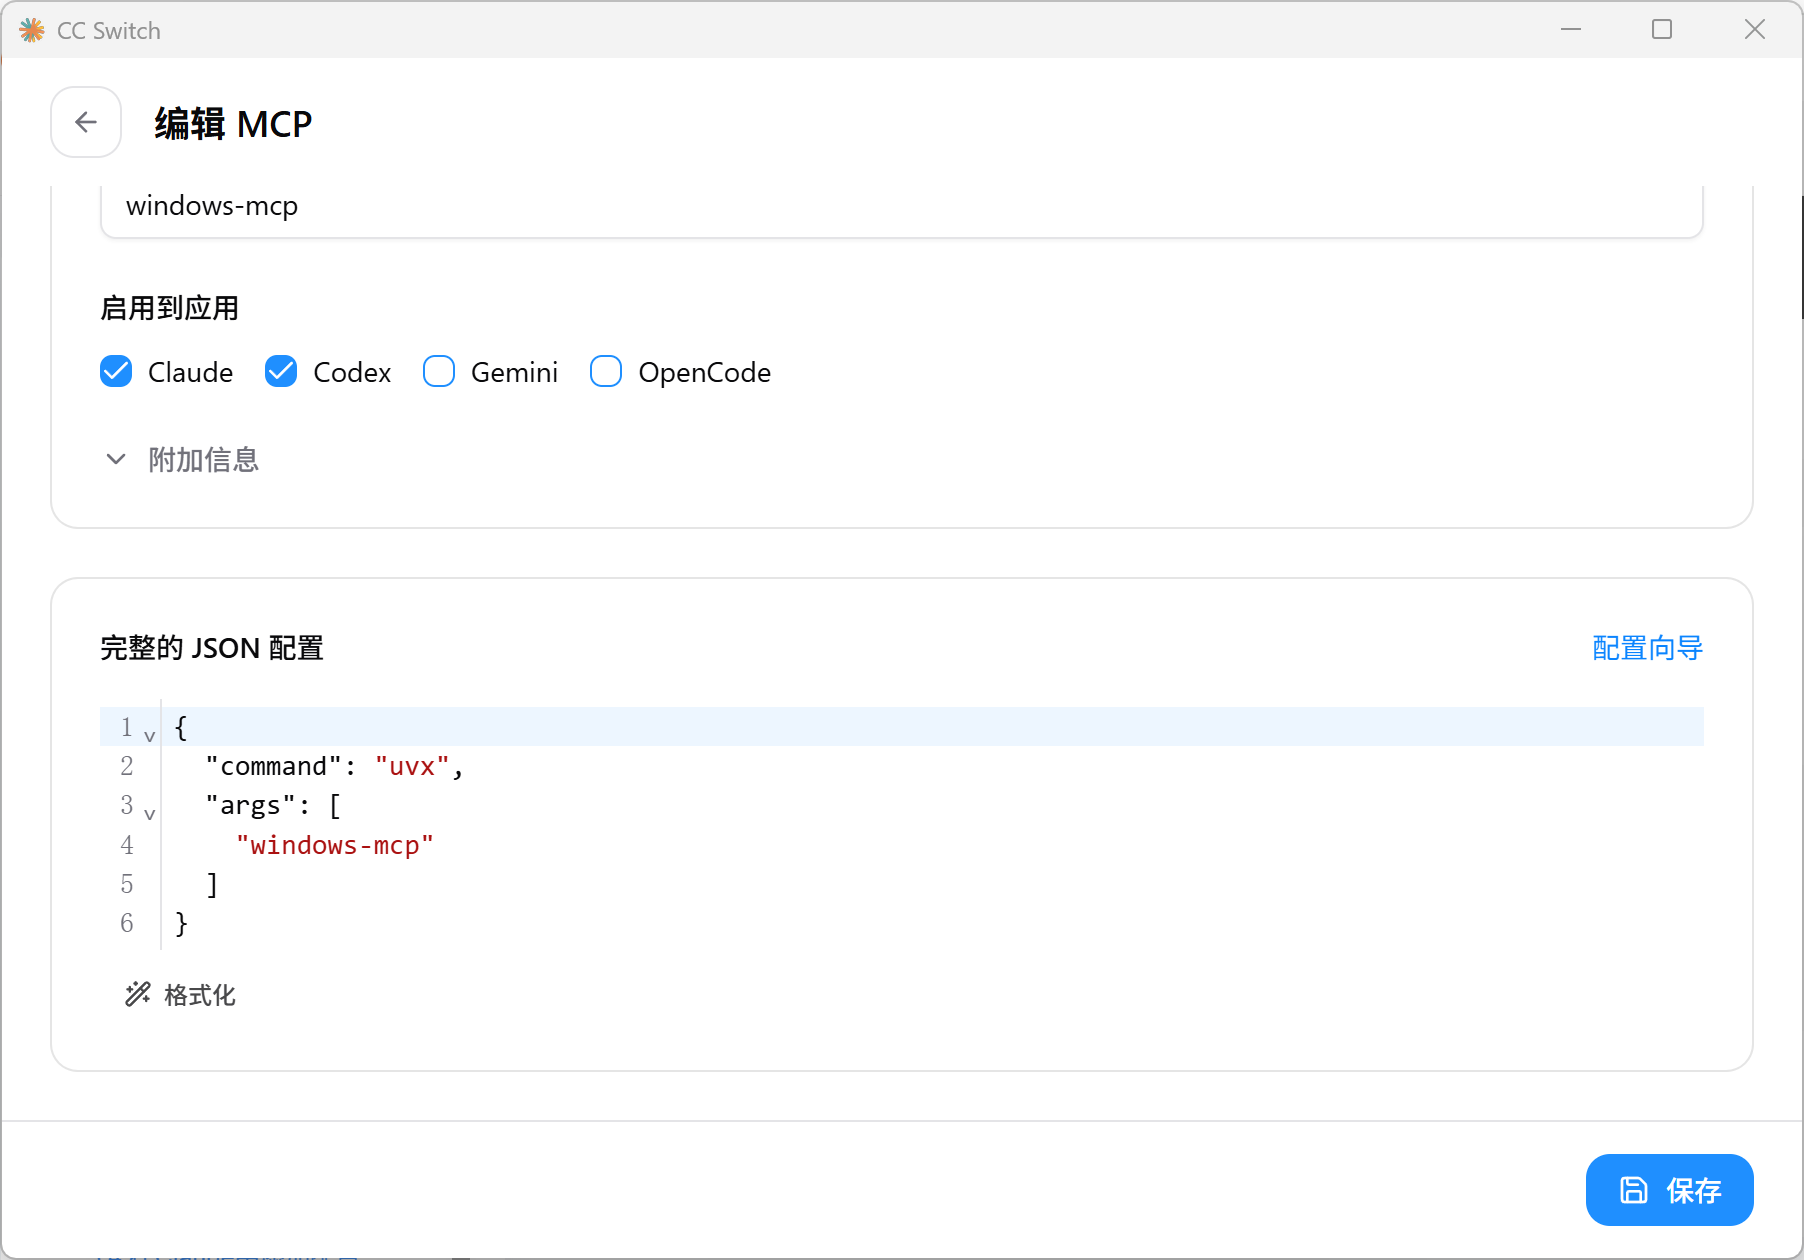Click the 格式化 format button
1804x1260 pixels.
point(180,995)
